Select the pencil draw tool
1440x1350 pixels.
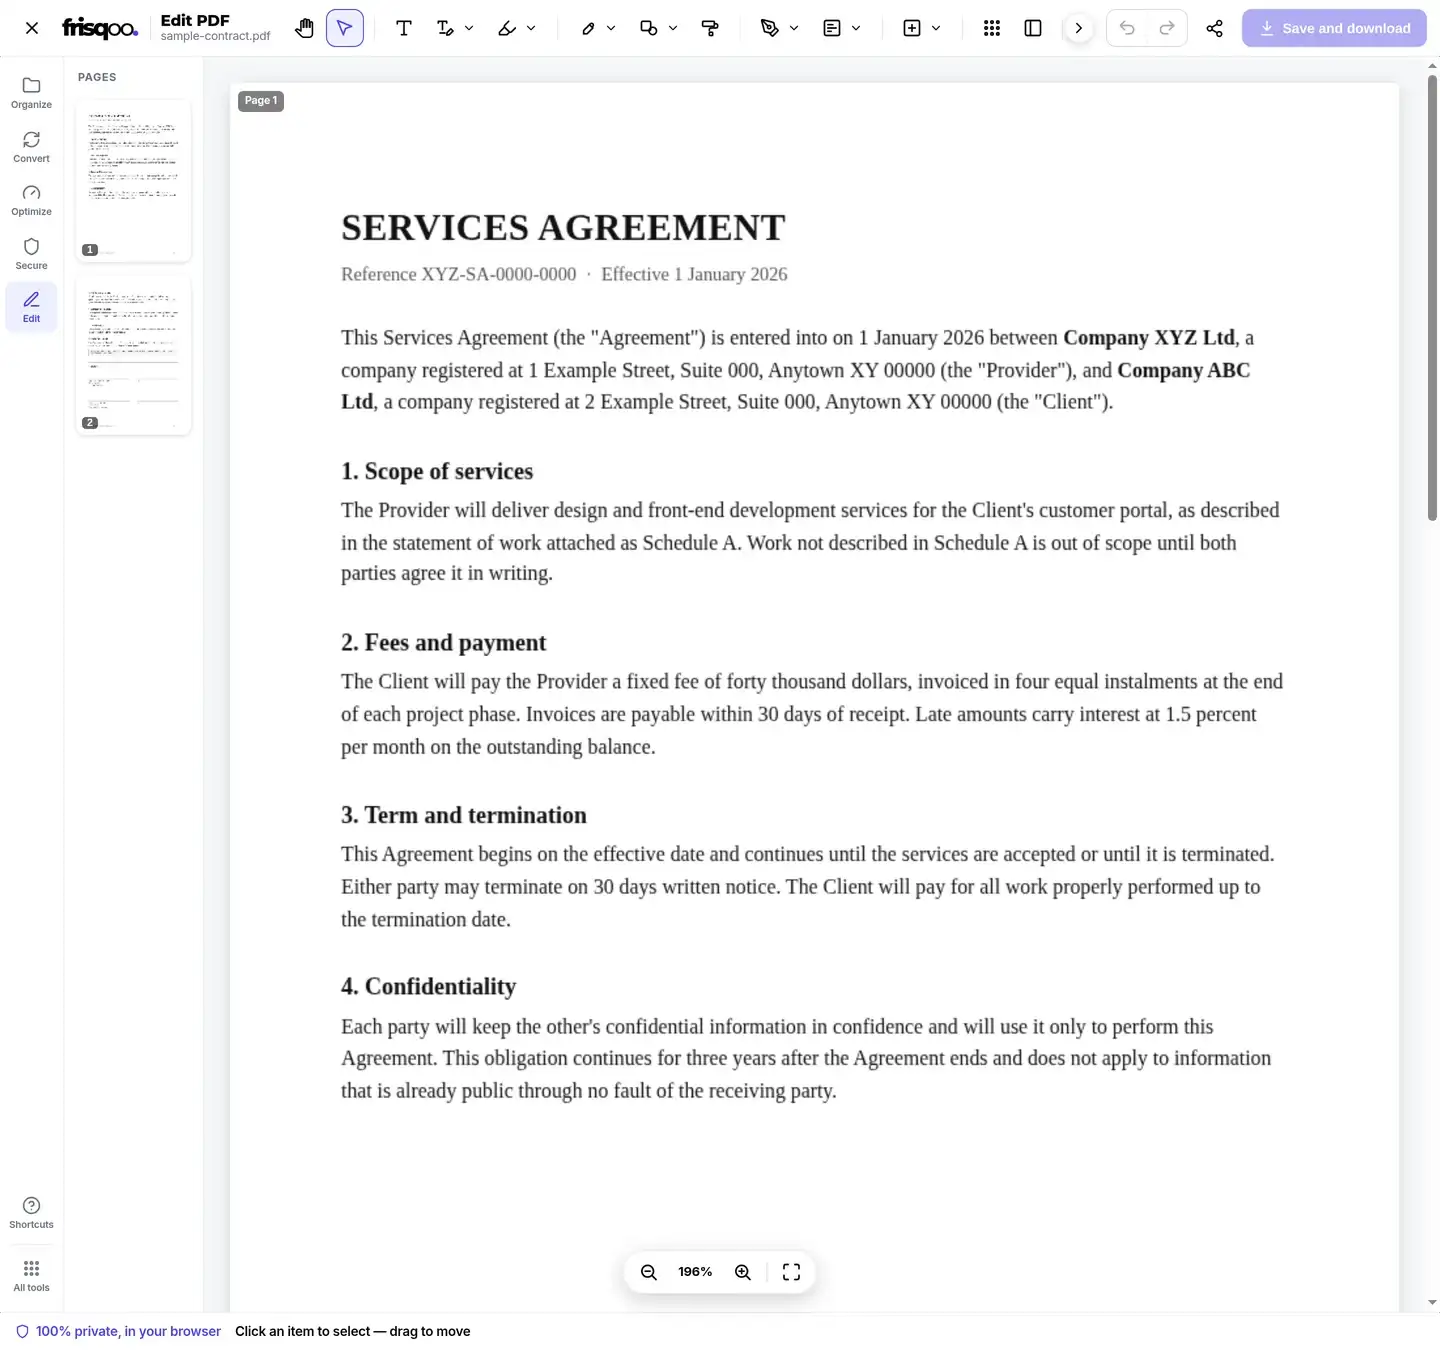tap(588, 28)
